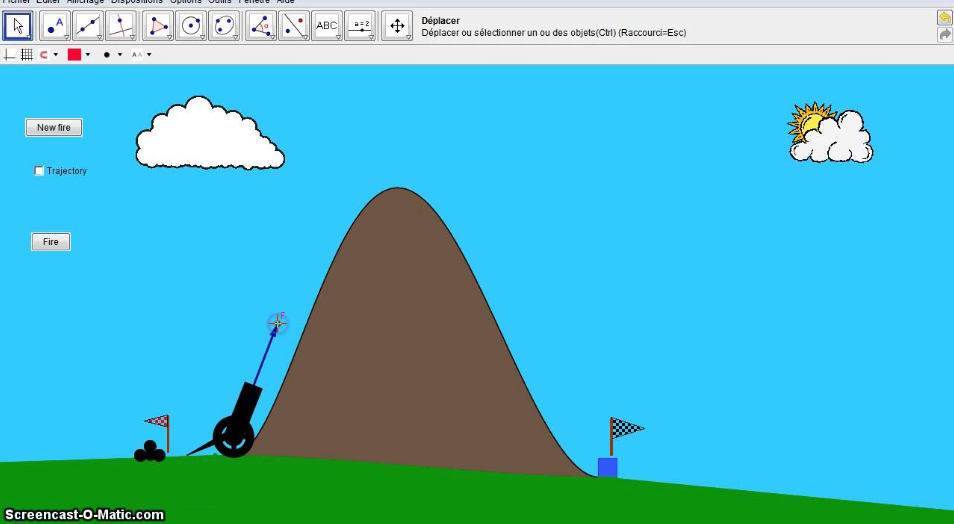Screen dimensions: 954x524
Task: Select the slider a=2 tool
Action: tap(360, 26)
